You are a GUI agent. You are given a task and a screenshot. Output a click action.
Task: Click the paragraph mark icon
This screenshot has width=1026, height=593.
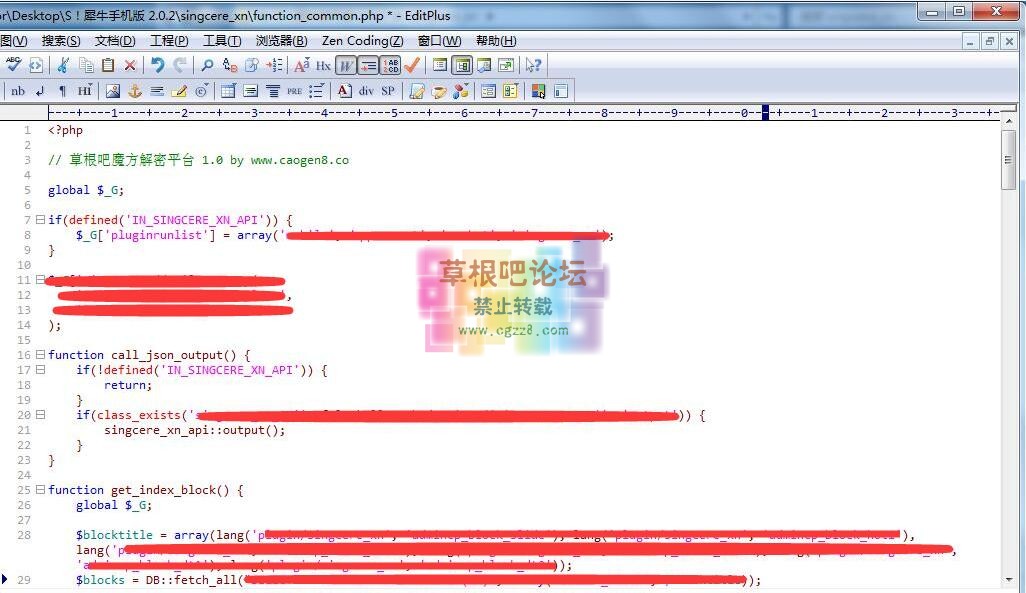pyautogui.click(x=62, y=91)
